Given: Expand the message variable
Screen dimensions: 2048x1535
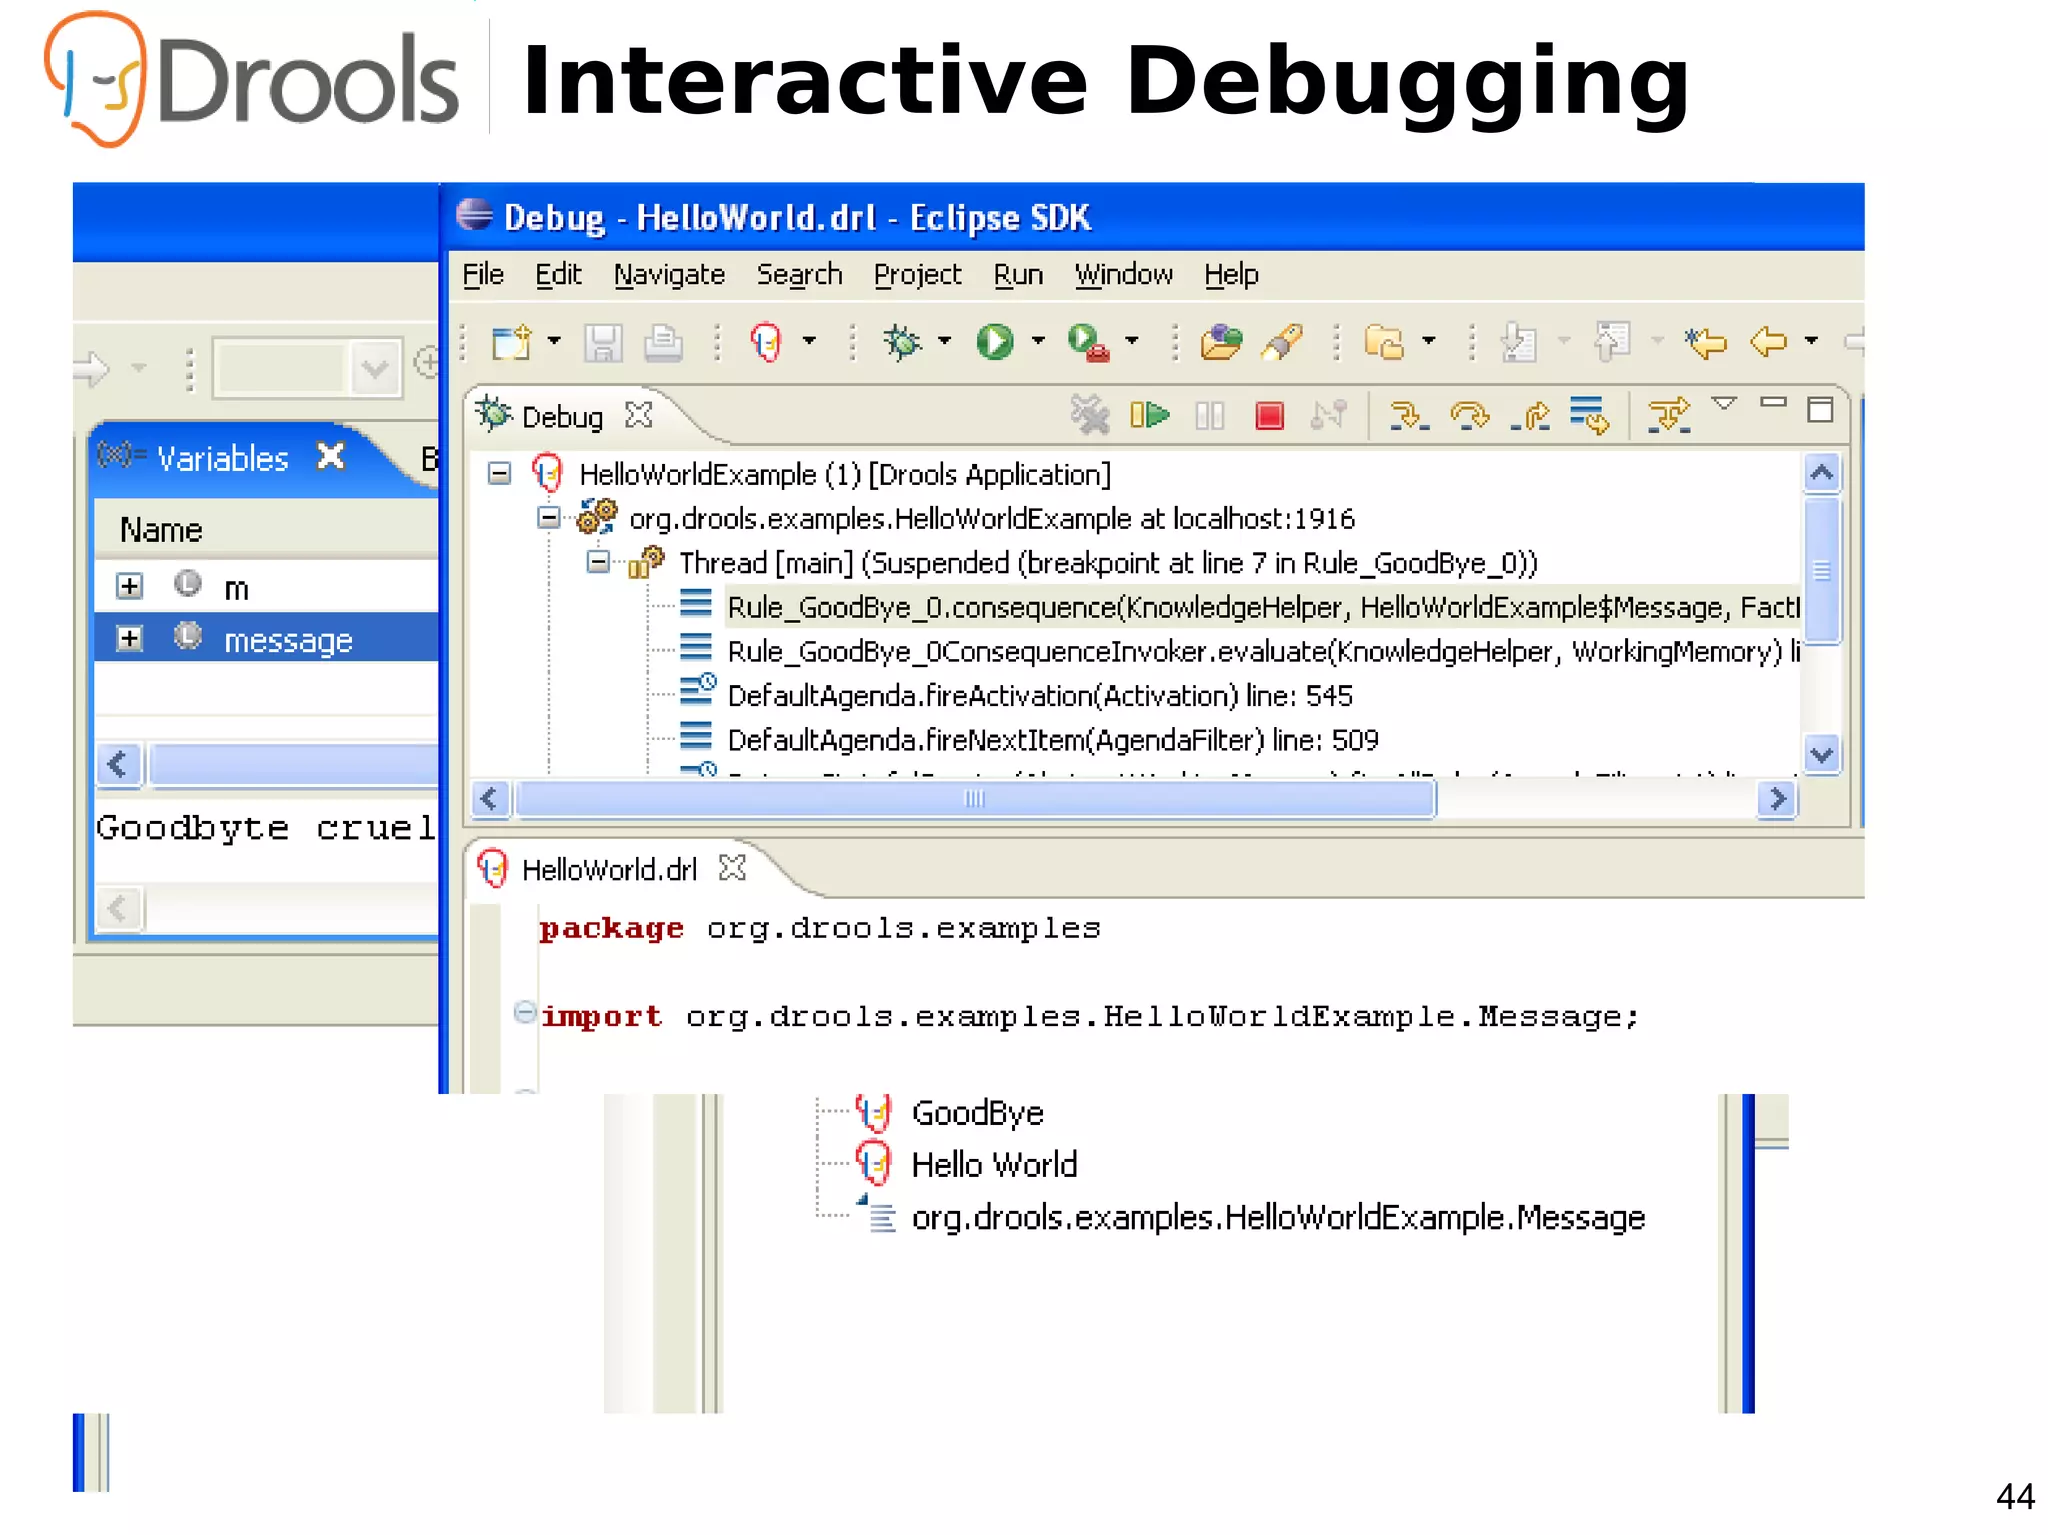Looking at the screenshot, I should point(129,638).
